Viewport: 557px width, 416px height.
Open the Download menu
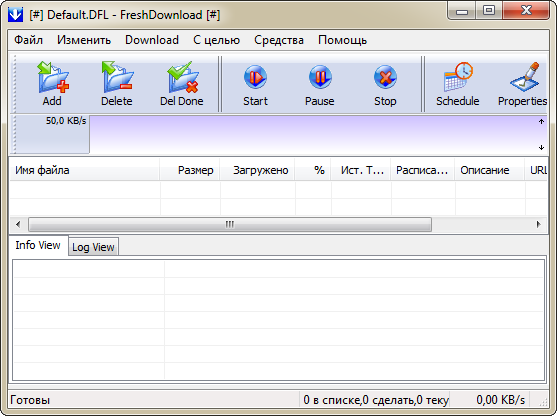[152, 40]
